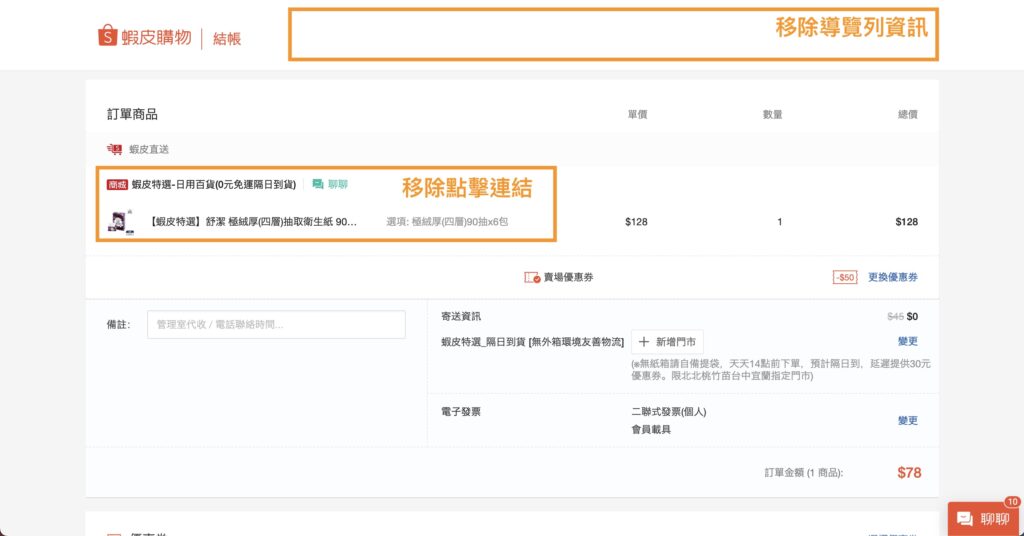This screenshot has height=536, width=1024.
Task: Click the 結帳 checkout page title
Action: click(227, 39)
